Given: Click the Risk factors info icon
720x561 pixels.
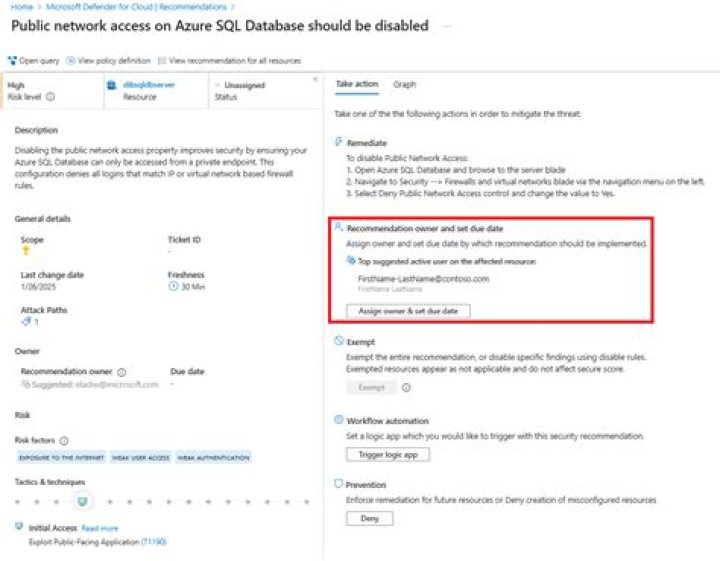Looking at the screenshot, I should 64,440.
